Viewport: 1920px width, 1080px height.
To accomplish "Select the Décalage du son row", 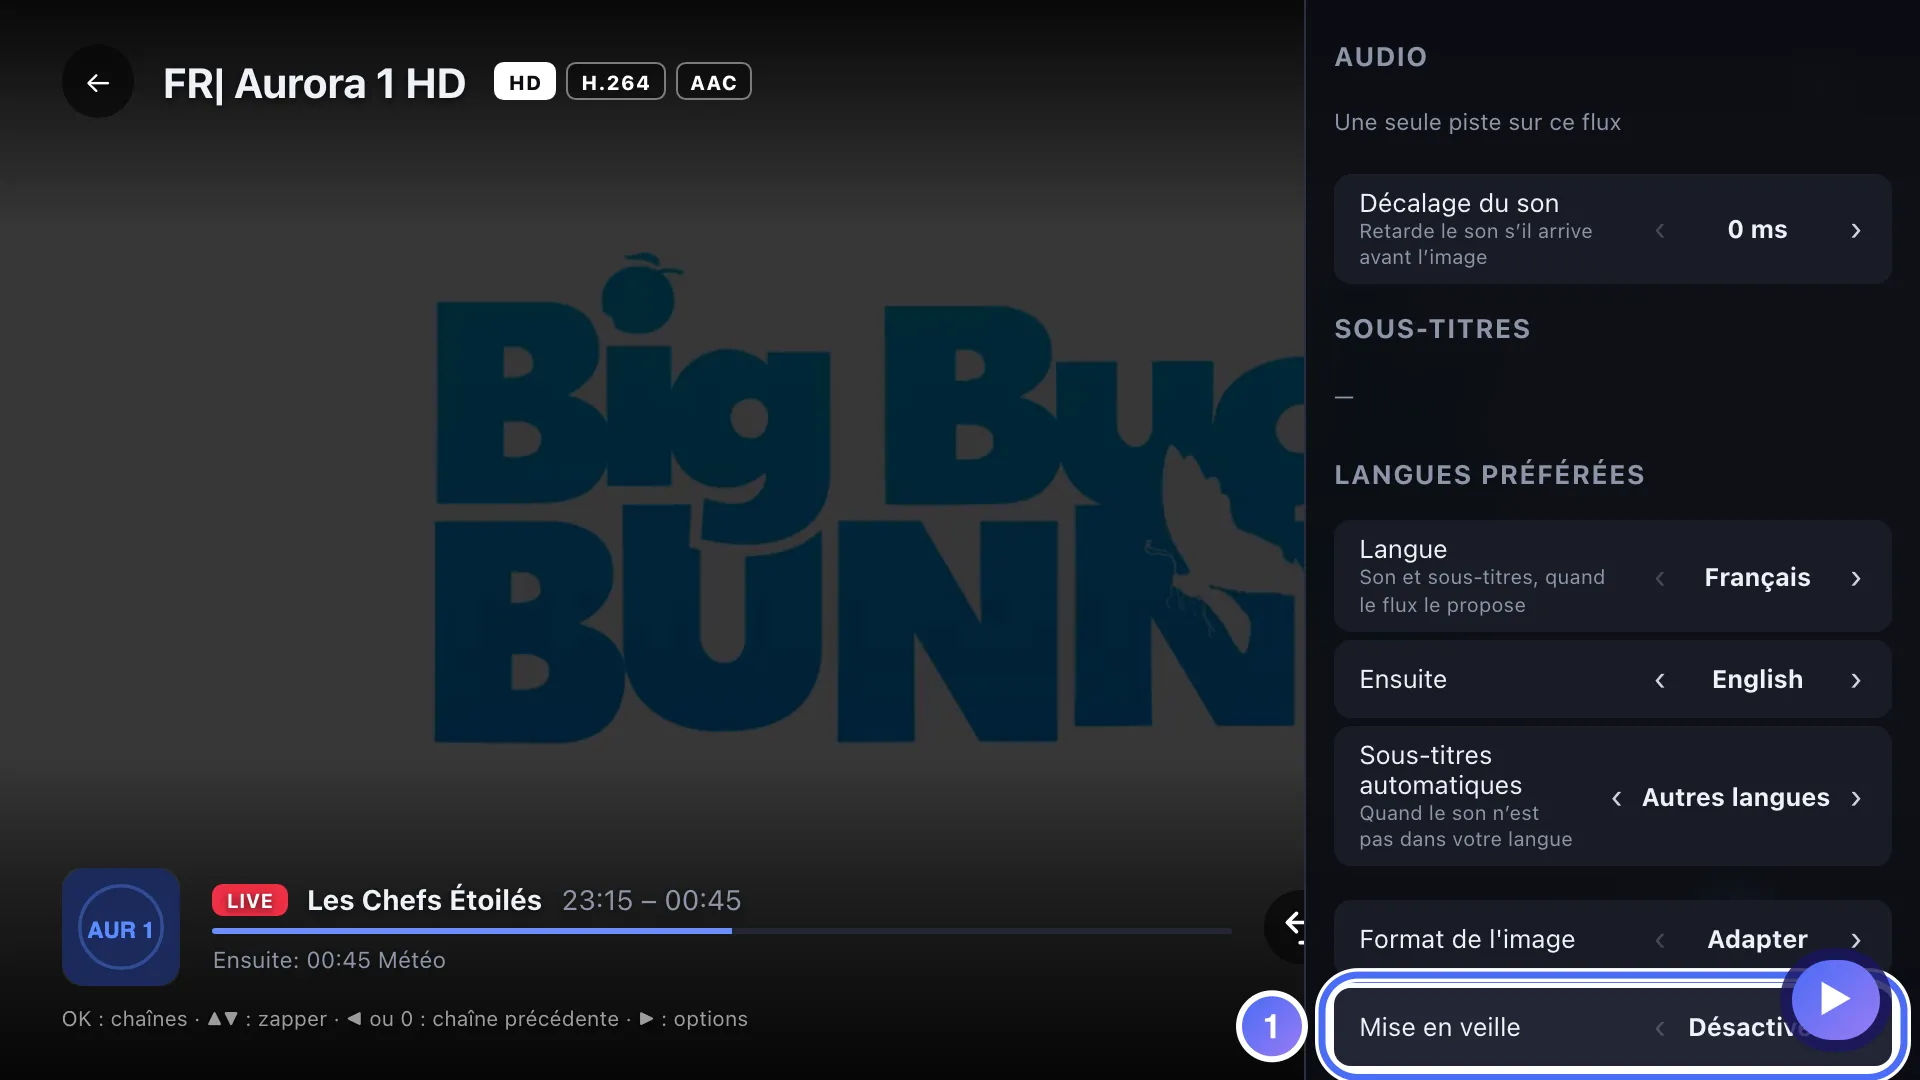I will pyautogui.click(x=1612, y=229).
